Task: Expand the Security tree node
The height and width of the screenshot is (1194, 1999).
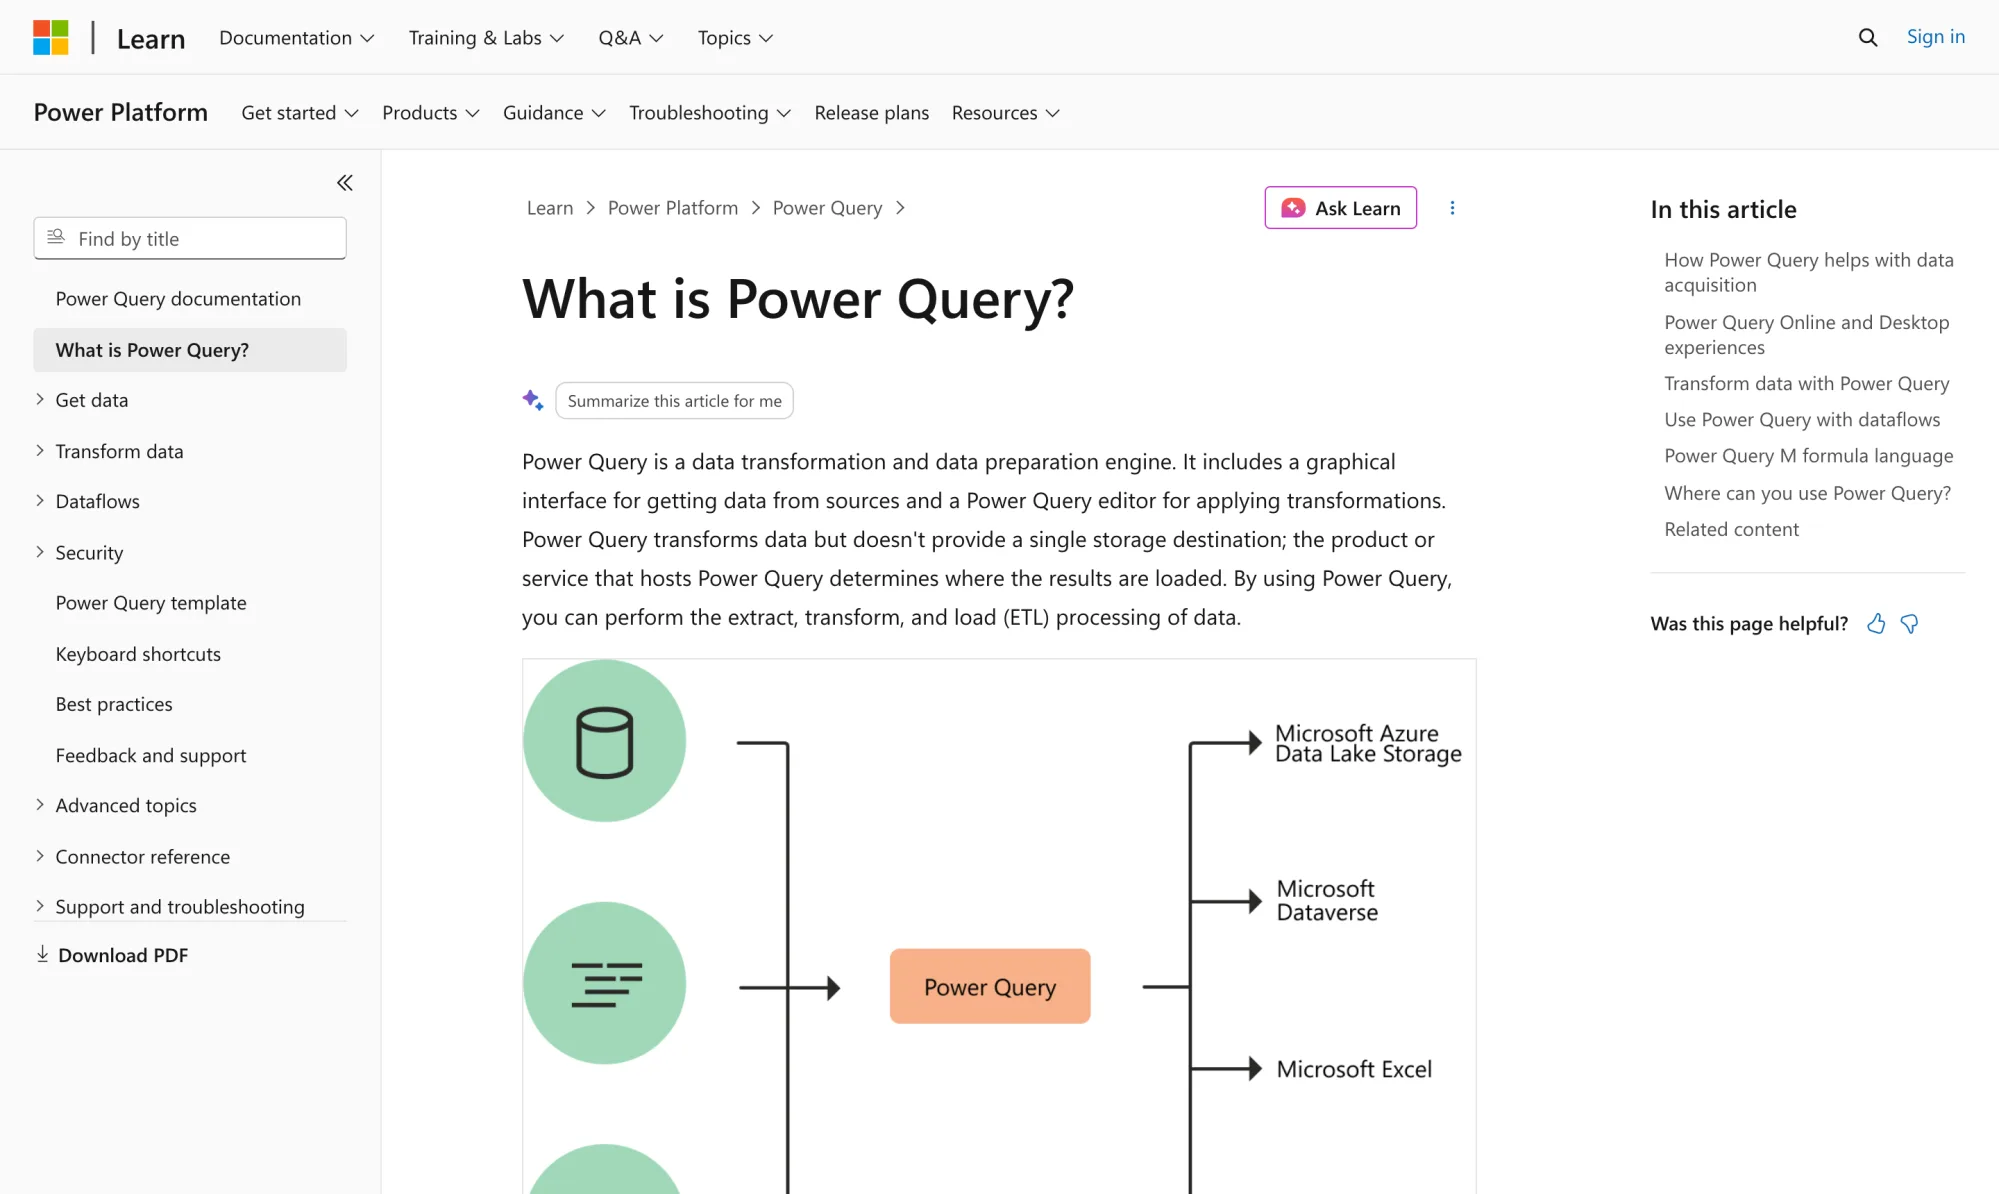Action: (x=40, y=552)
